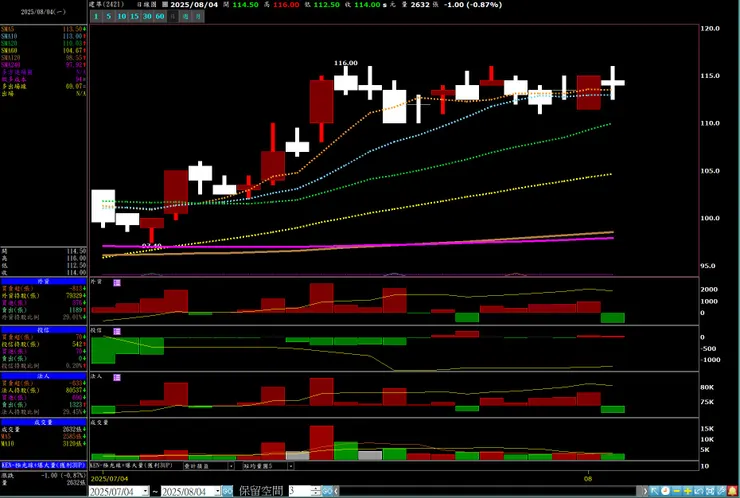Select the 外資 blue panel header

43,281
